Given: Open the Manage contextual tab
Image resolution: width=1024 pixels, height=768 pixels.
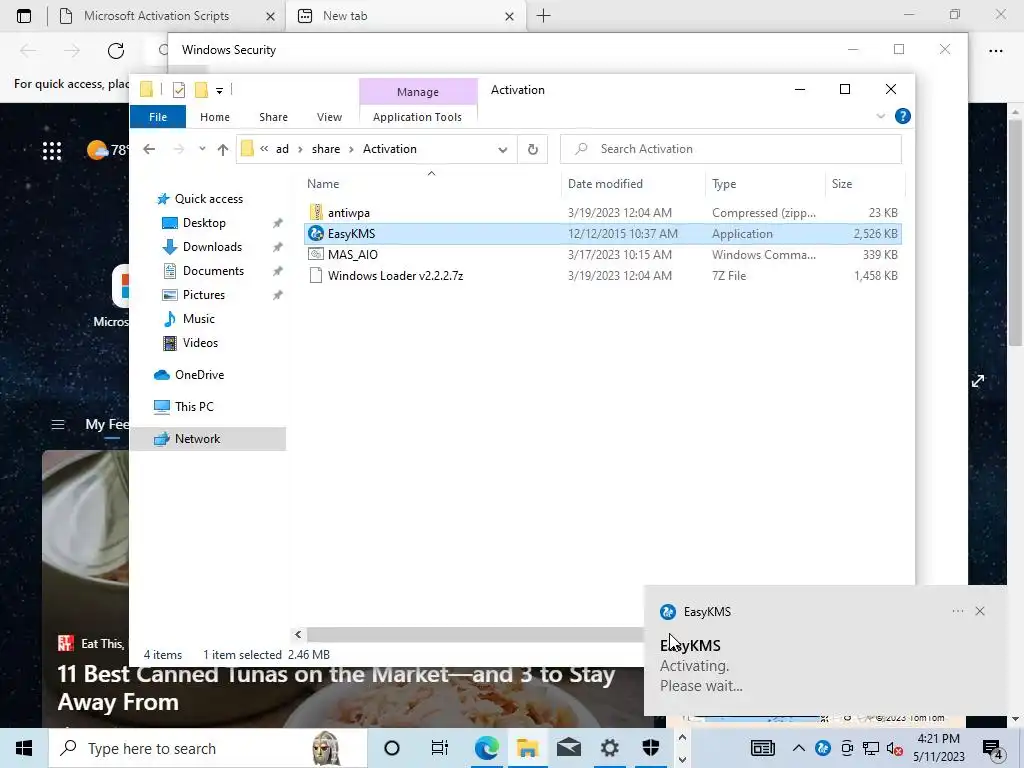Looking at the screenshot, I should (x=418, y=92).
